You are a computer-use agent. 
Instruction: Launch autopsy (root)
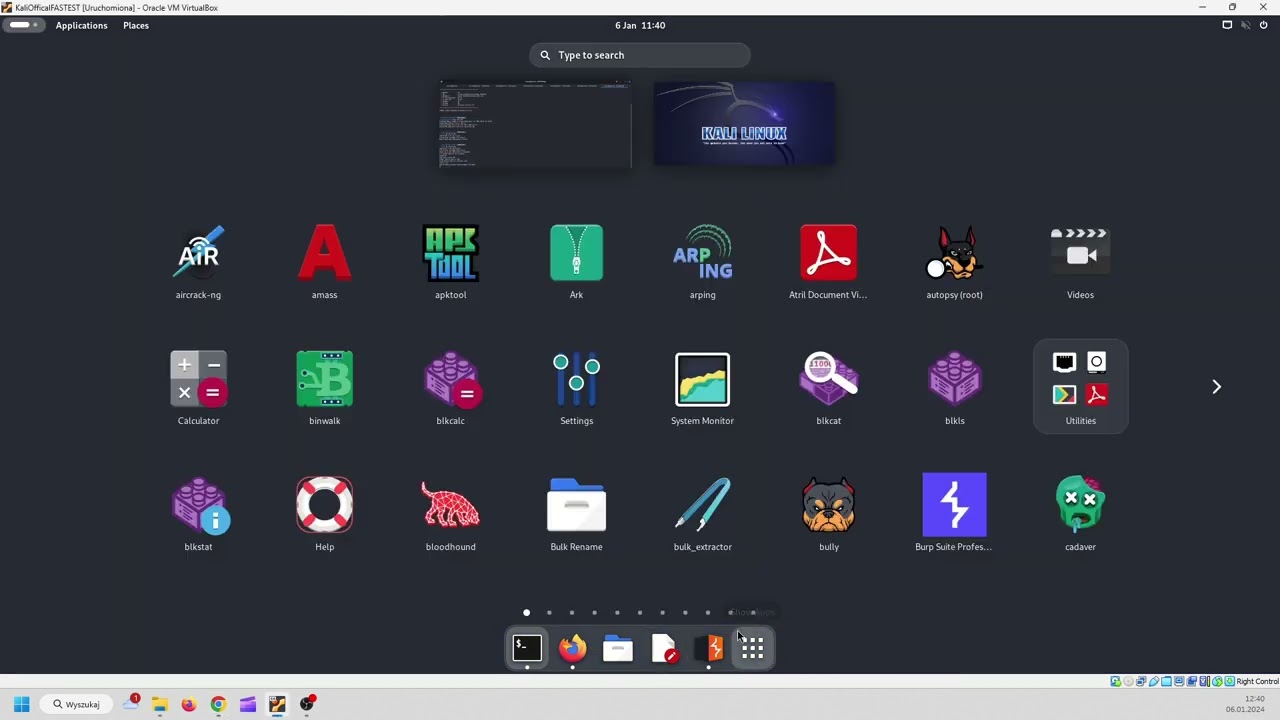tap(954, 262)
